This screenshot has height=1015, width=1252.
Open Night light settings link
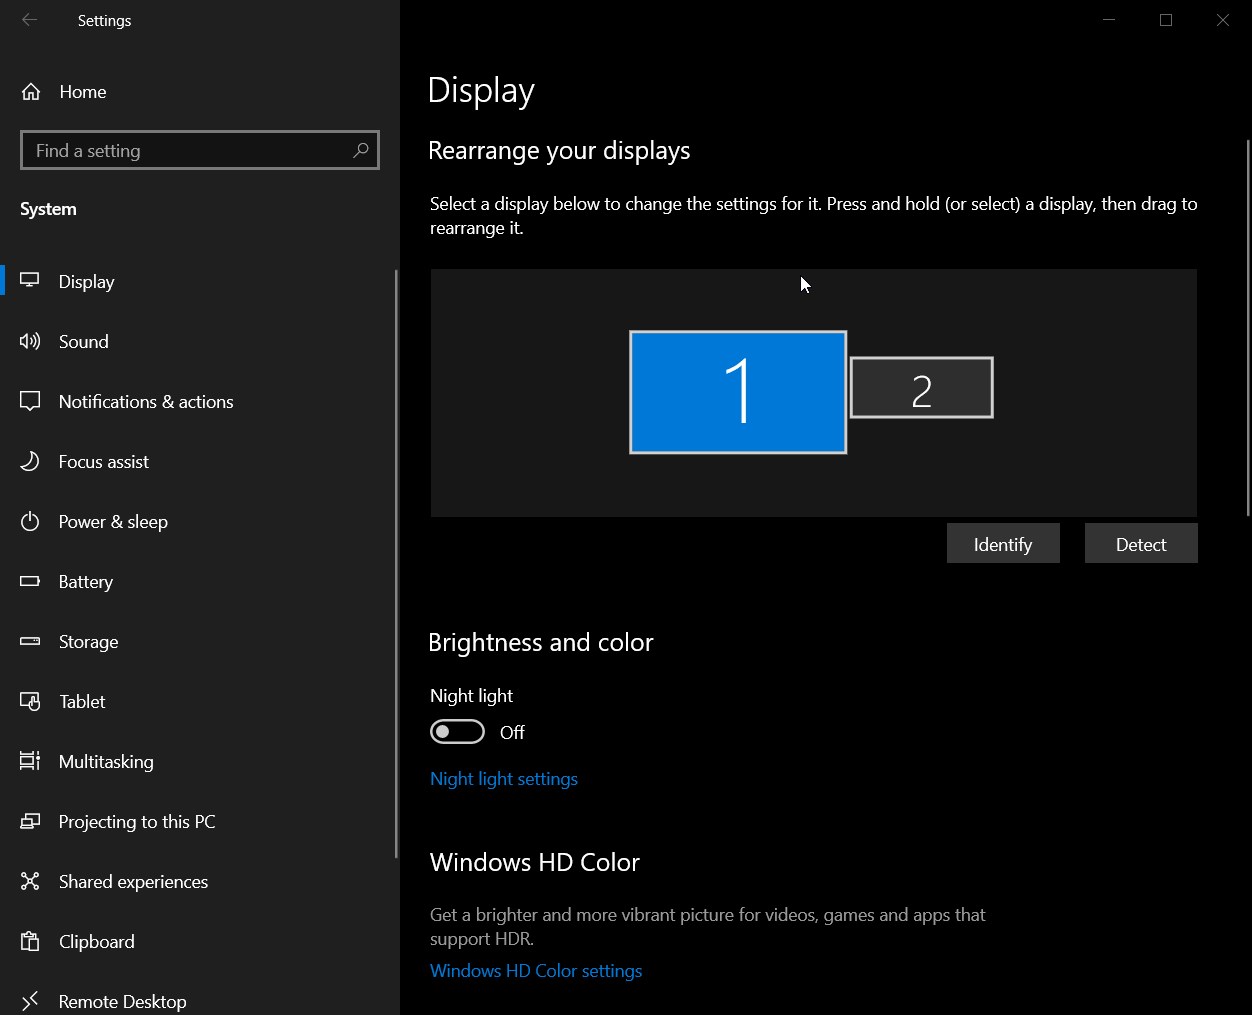tap(503, 778)
